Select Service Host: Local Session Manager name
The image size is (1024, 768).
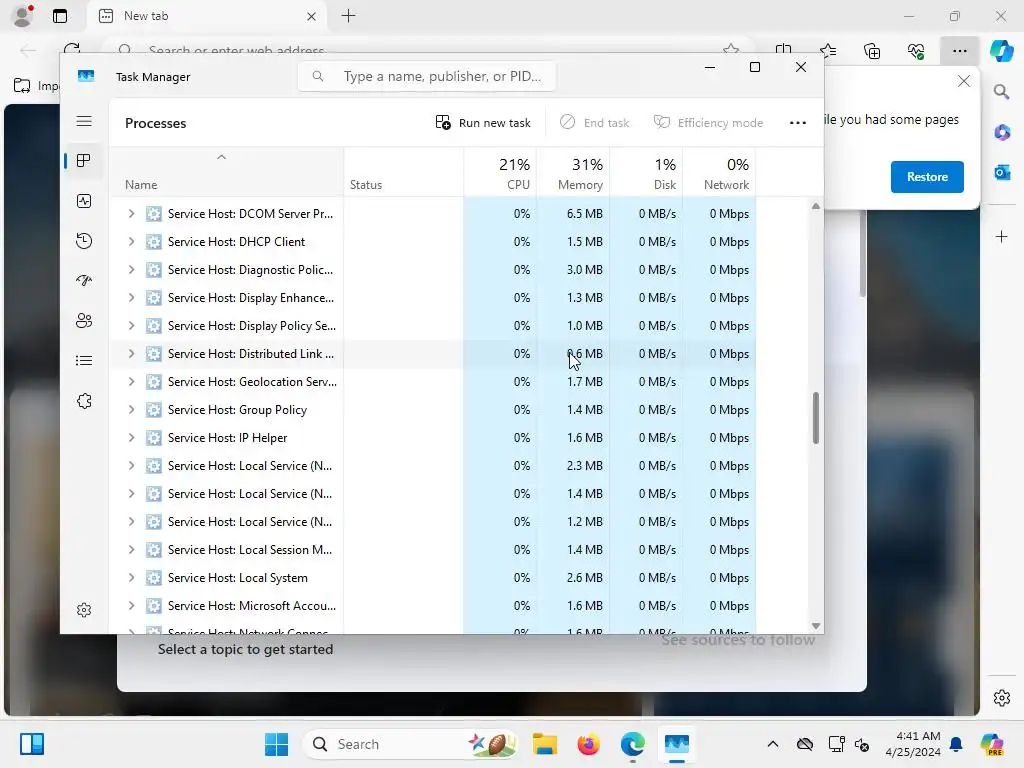[x=250, y=550]
